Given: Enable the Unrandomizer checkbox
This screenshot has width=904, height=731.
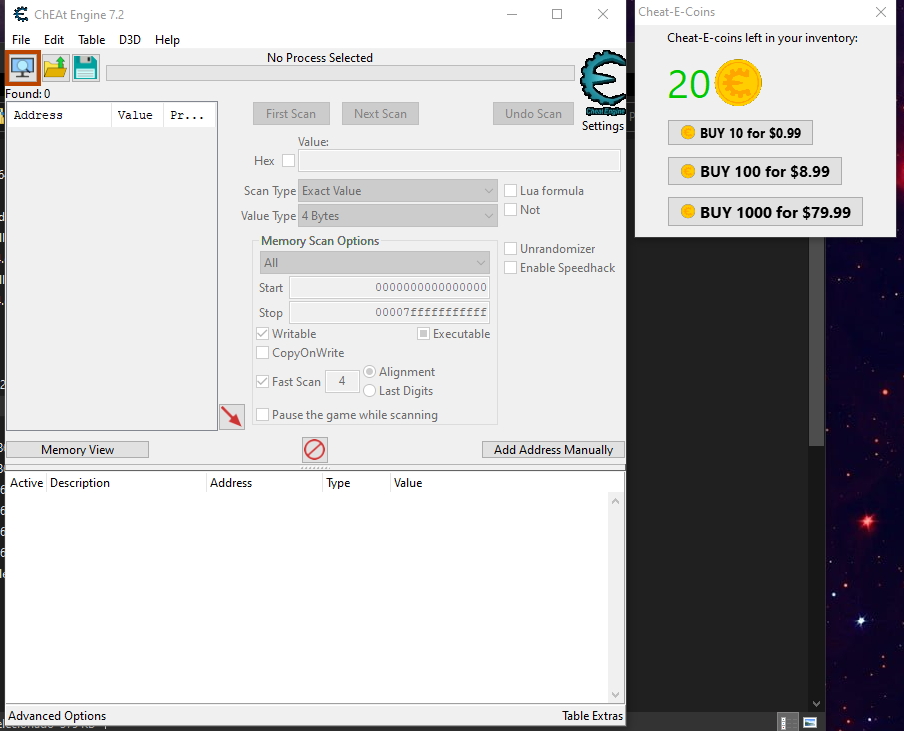Looking at the screenshot, I should coord(510,248).
